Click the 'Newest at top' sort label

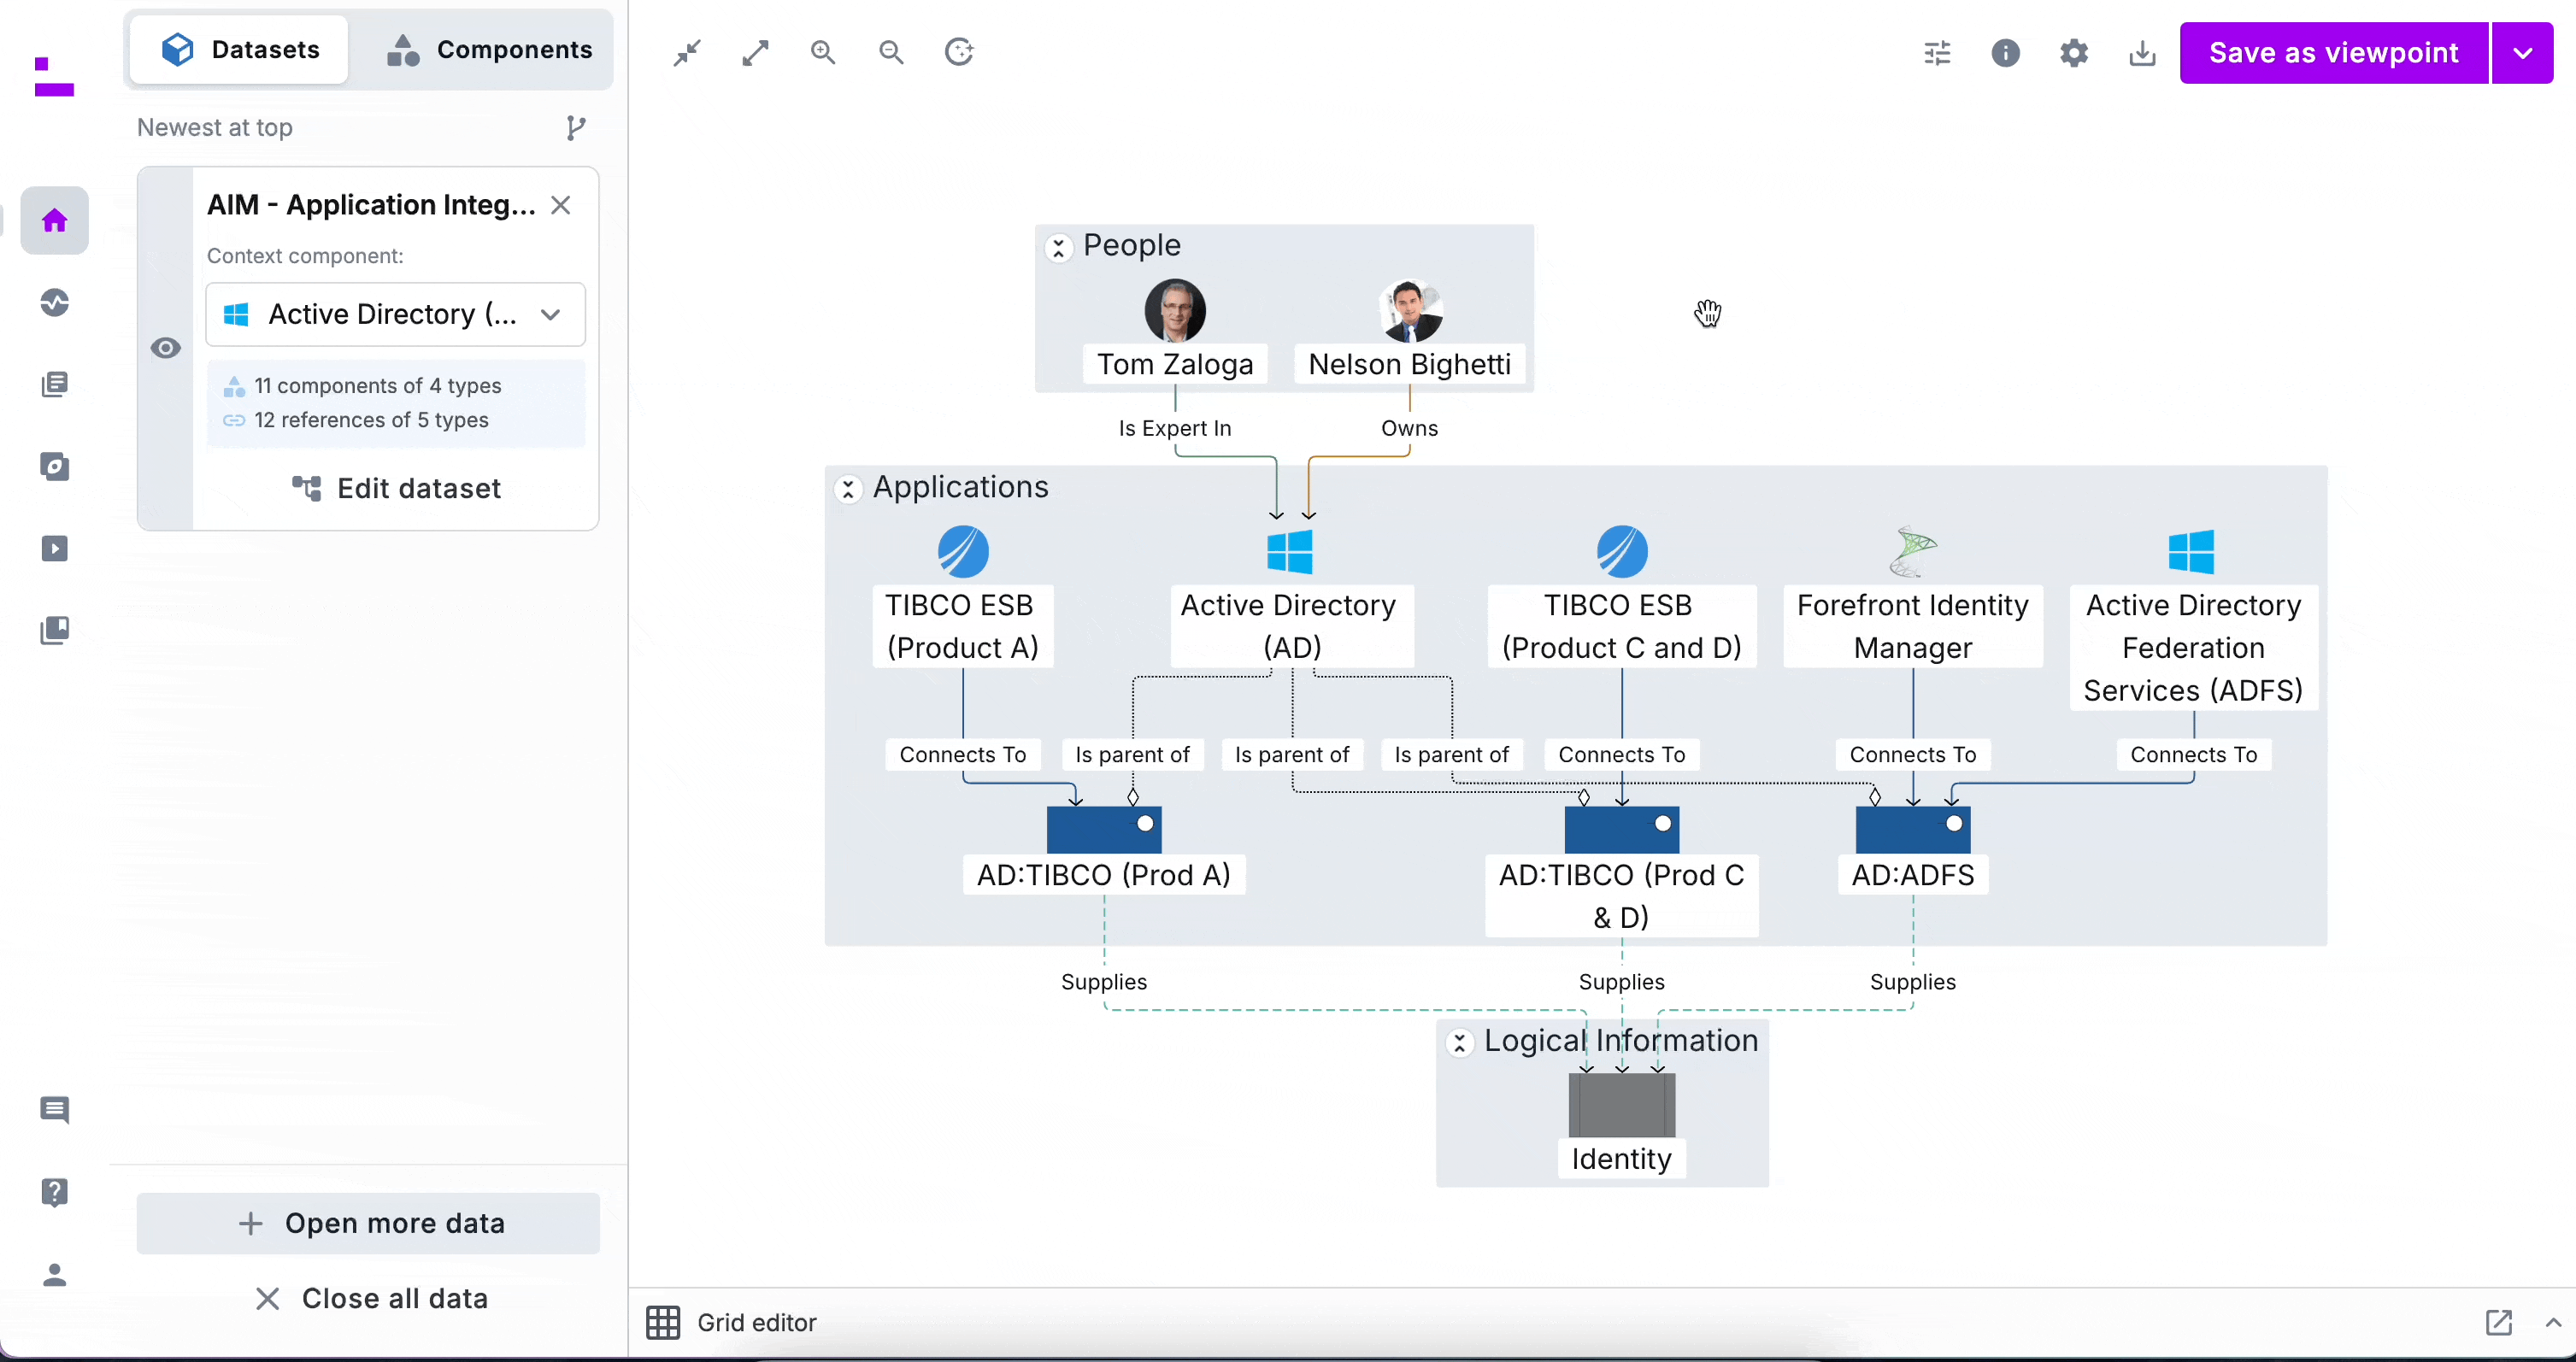click(x=215, y=128)
